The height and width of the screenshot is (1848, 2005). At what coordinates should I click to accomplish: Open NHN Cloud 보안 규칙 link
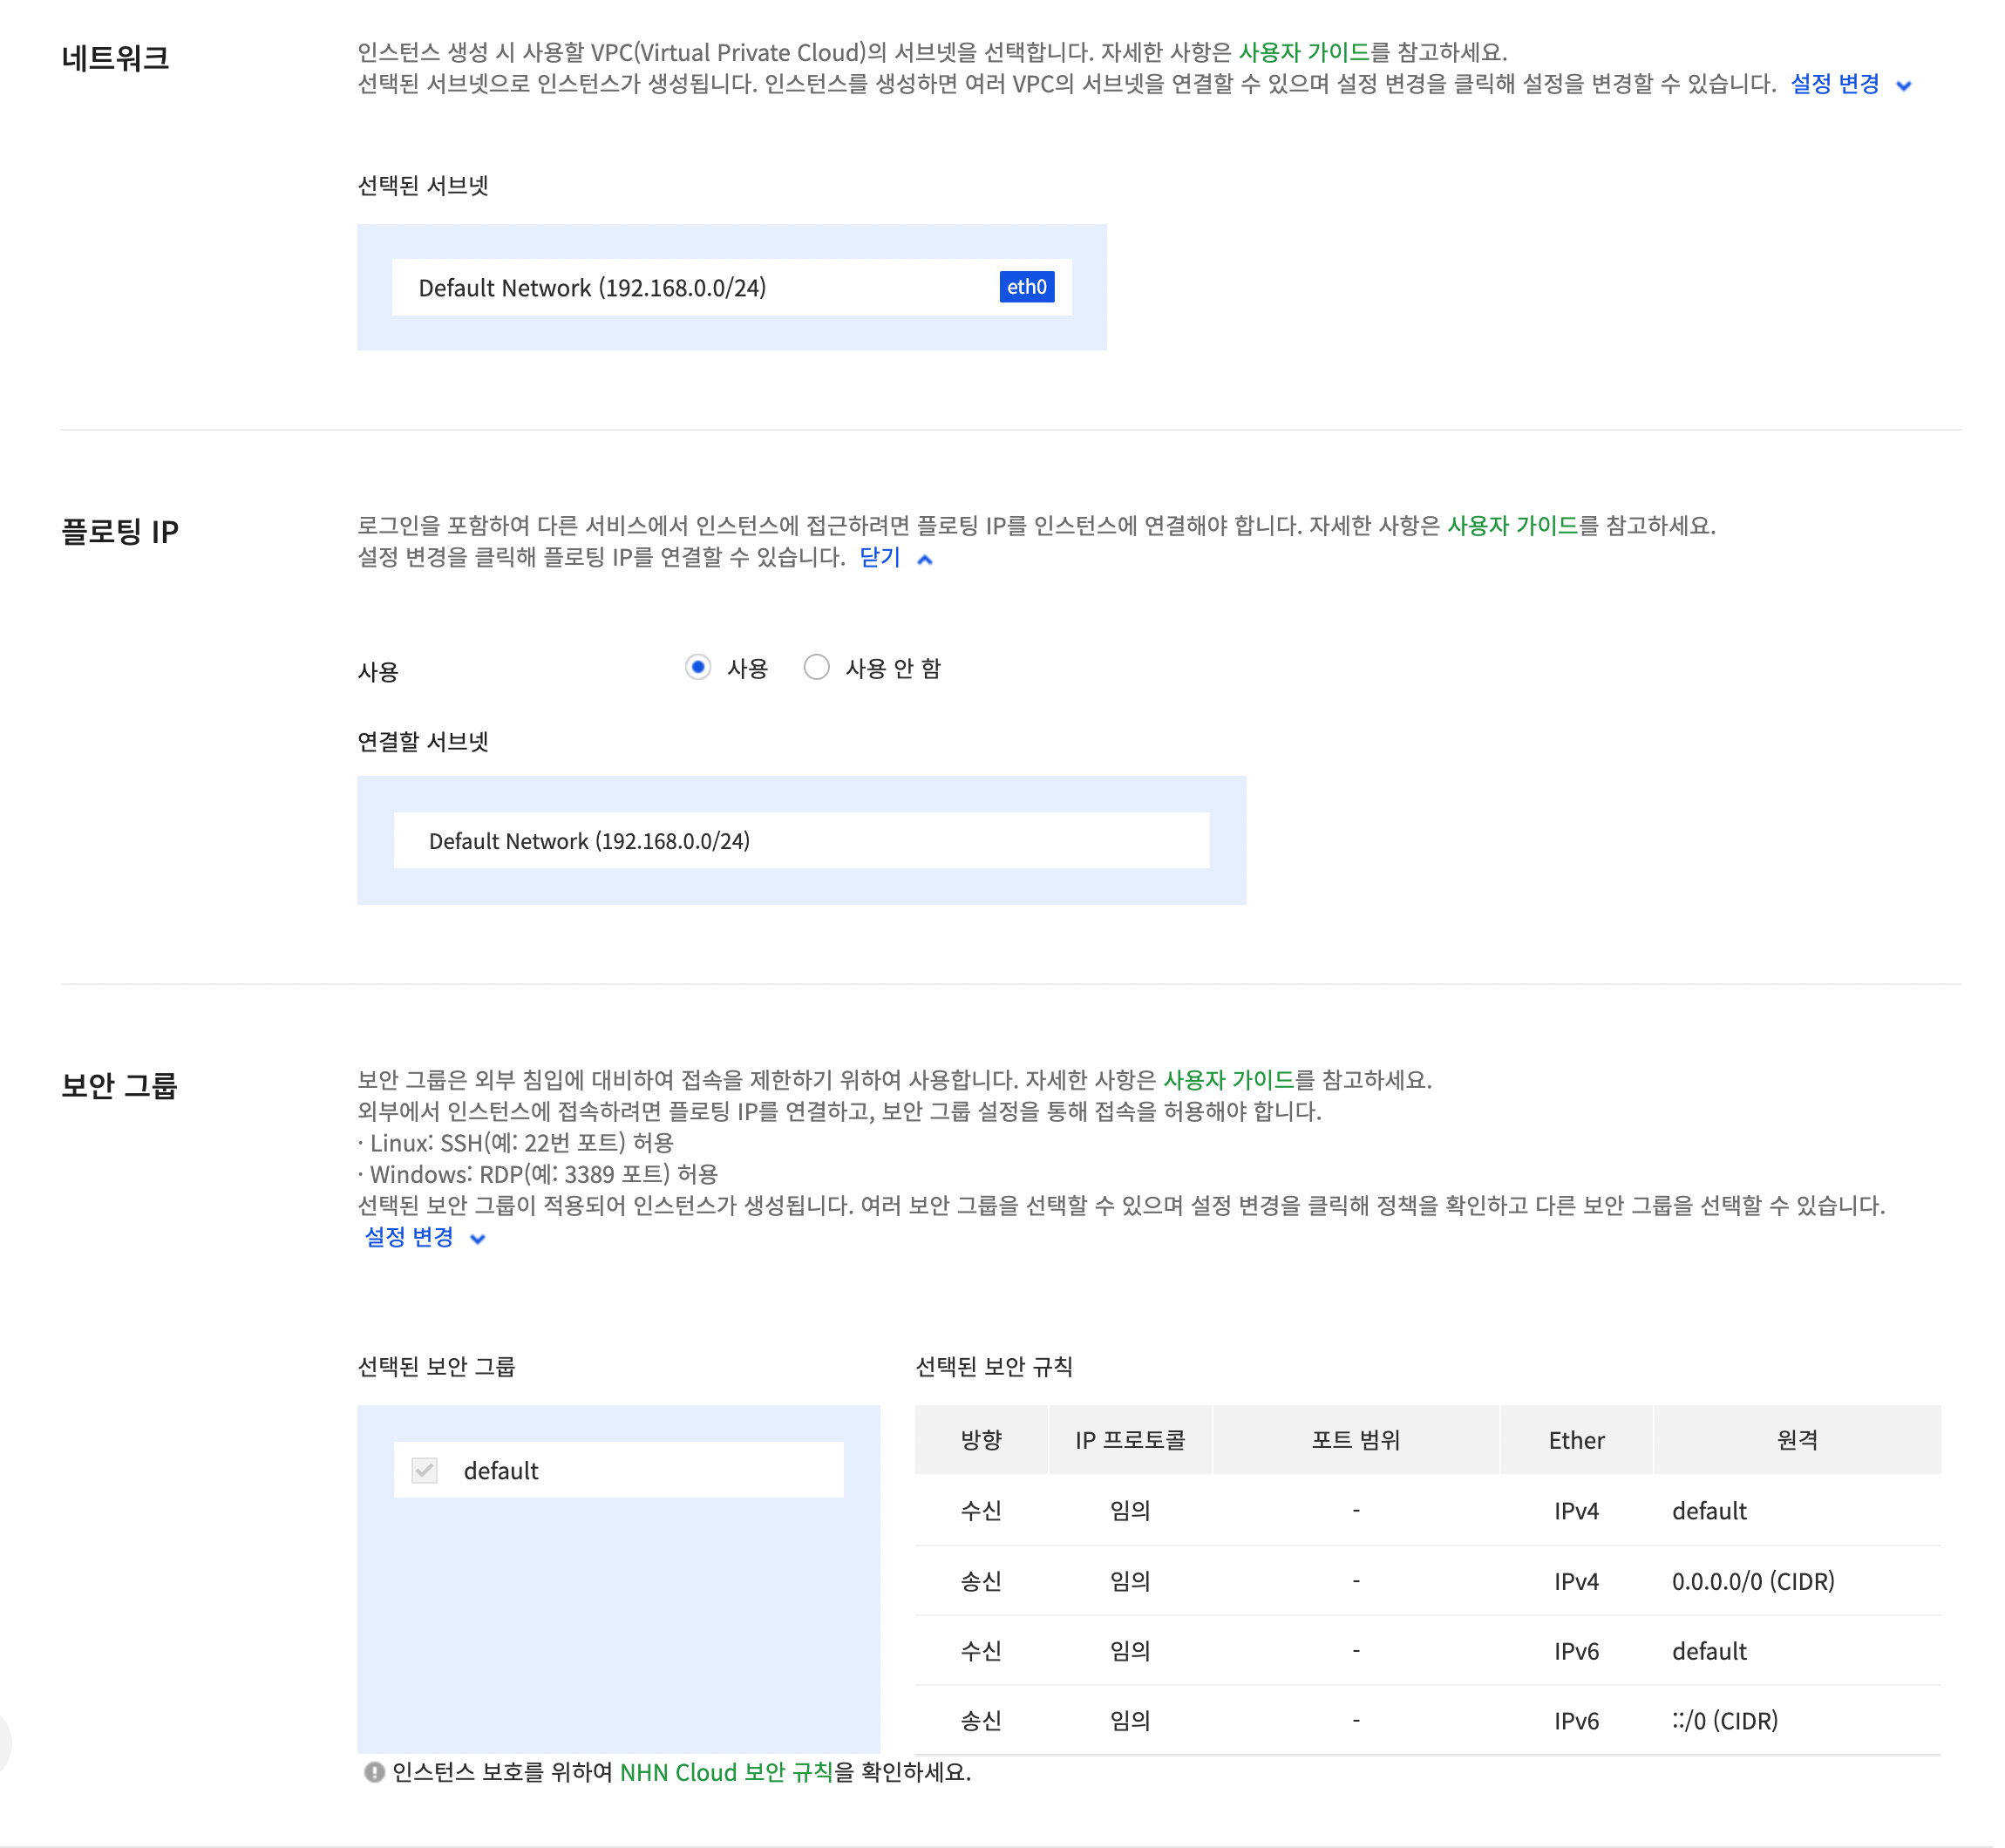point(726,1772)
